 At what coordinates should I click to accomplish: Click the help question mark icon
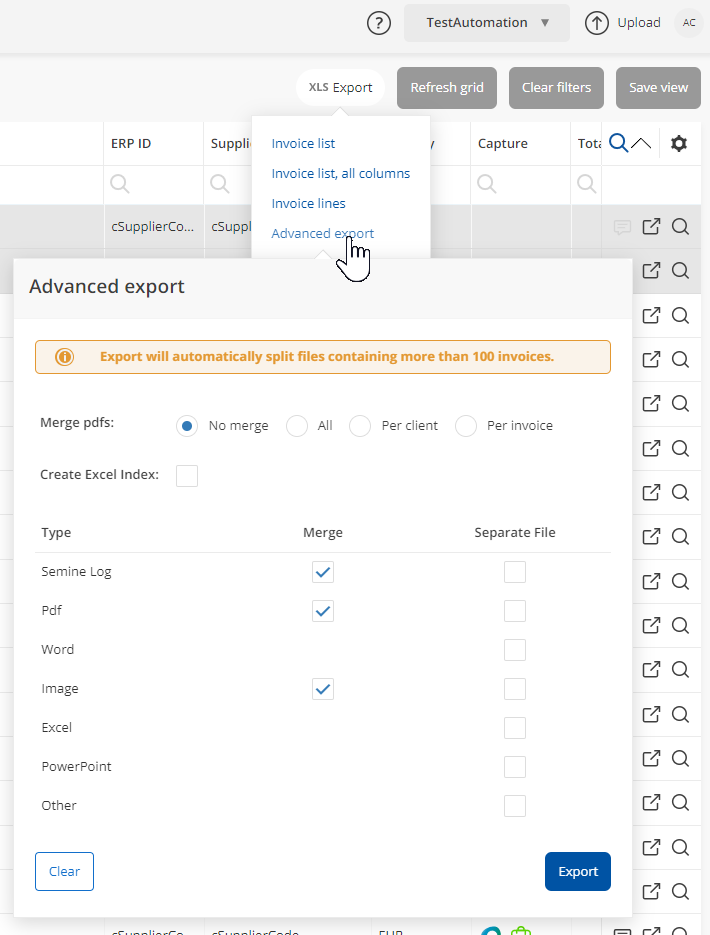coord(379,23)
